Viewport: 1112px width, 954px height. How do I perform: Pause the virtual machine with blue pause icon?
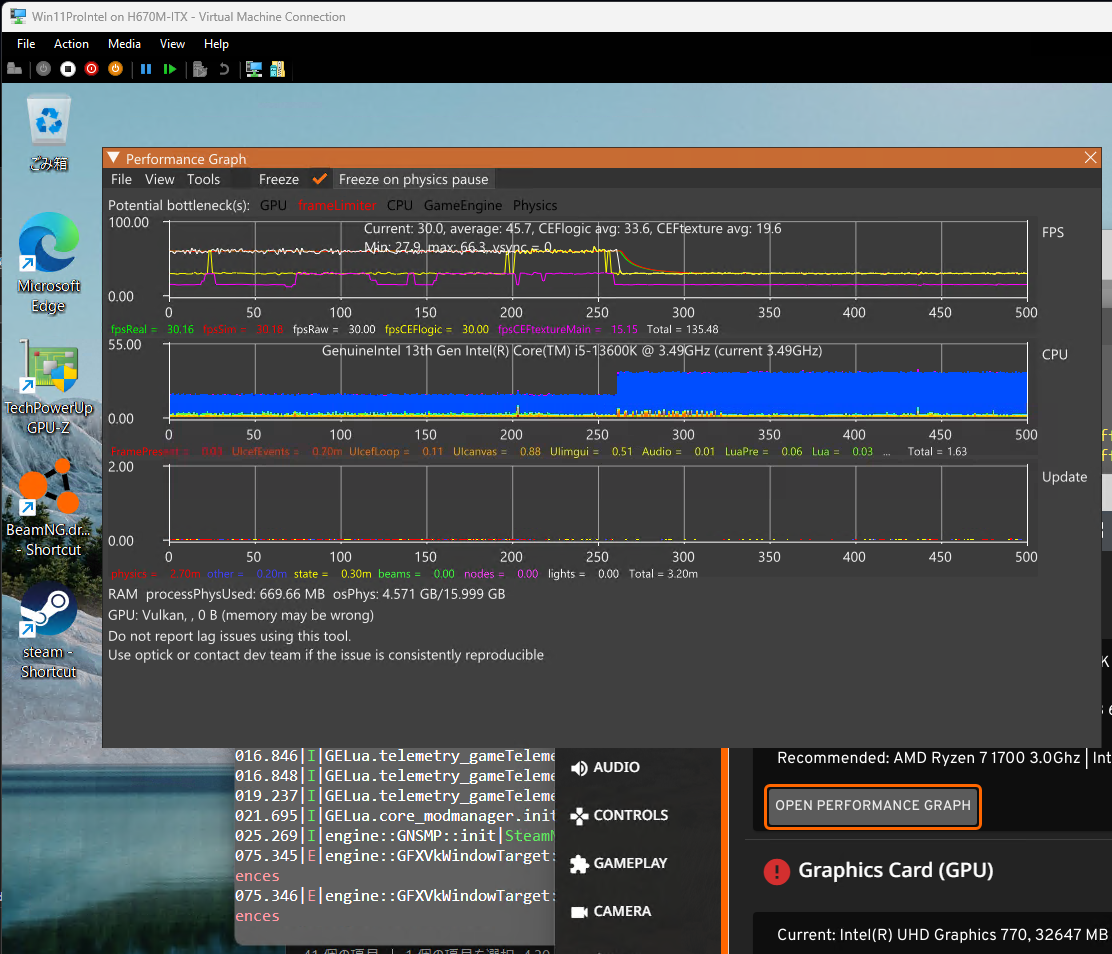[146, 69]
